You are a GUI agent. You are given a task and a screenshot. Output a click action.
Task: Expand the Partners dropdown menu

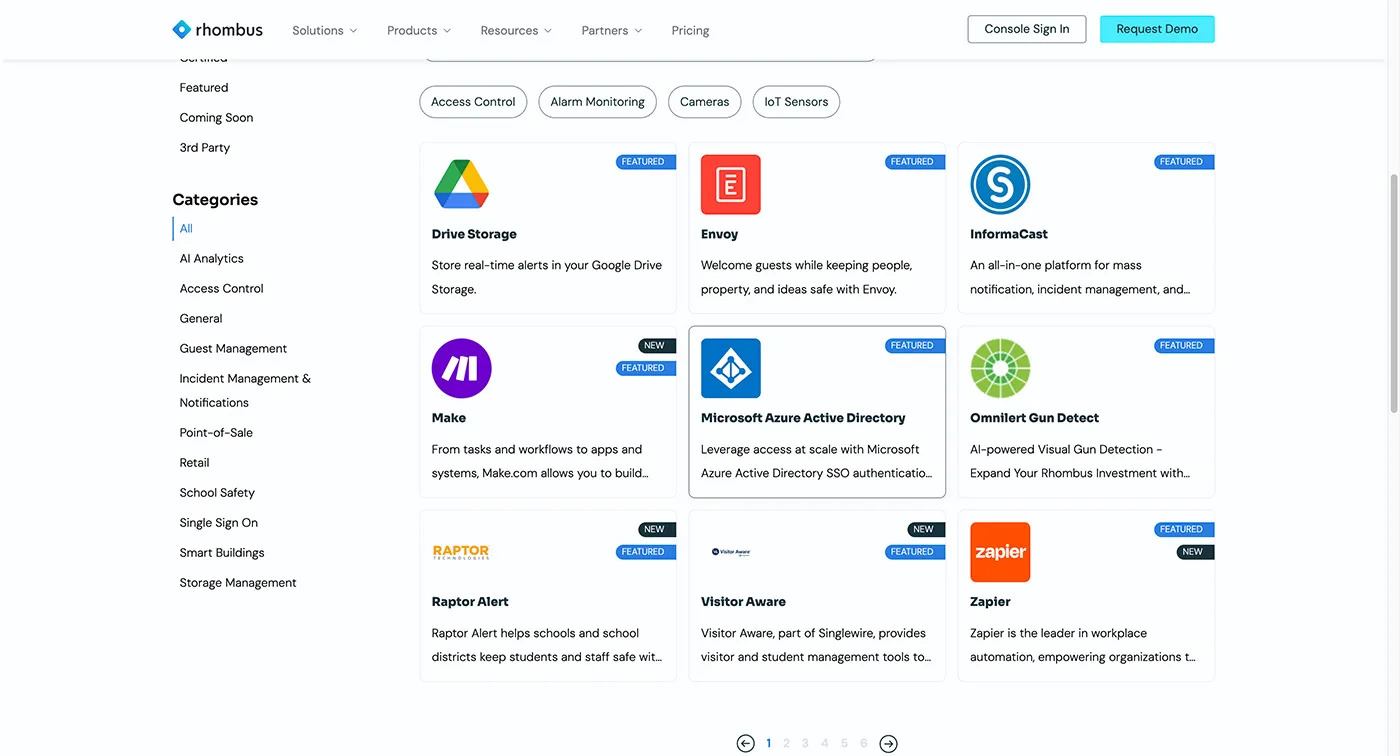click(612, 31)
